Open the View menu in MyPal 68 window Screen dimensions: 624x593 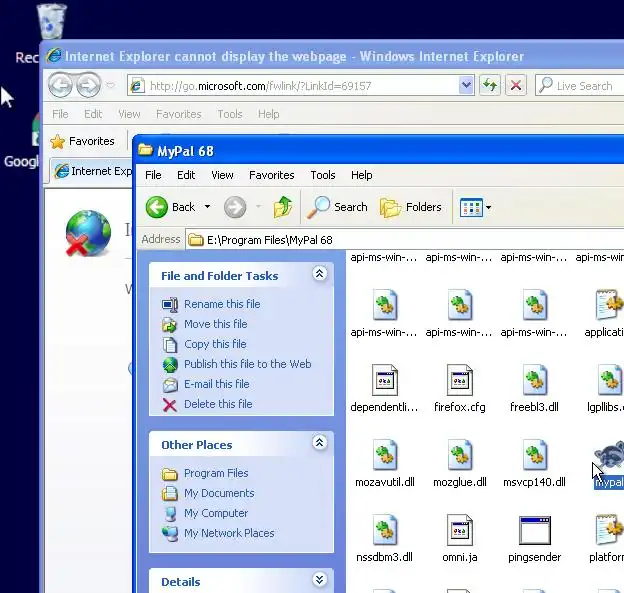(x=222, y=175)
